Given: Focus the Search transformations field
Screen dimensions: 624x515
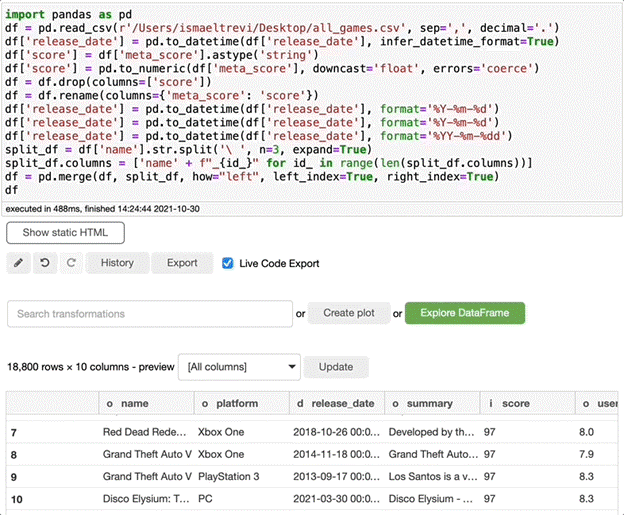Looking at the screenshot, I should 148,314.
